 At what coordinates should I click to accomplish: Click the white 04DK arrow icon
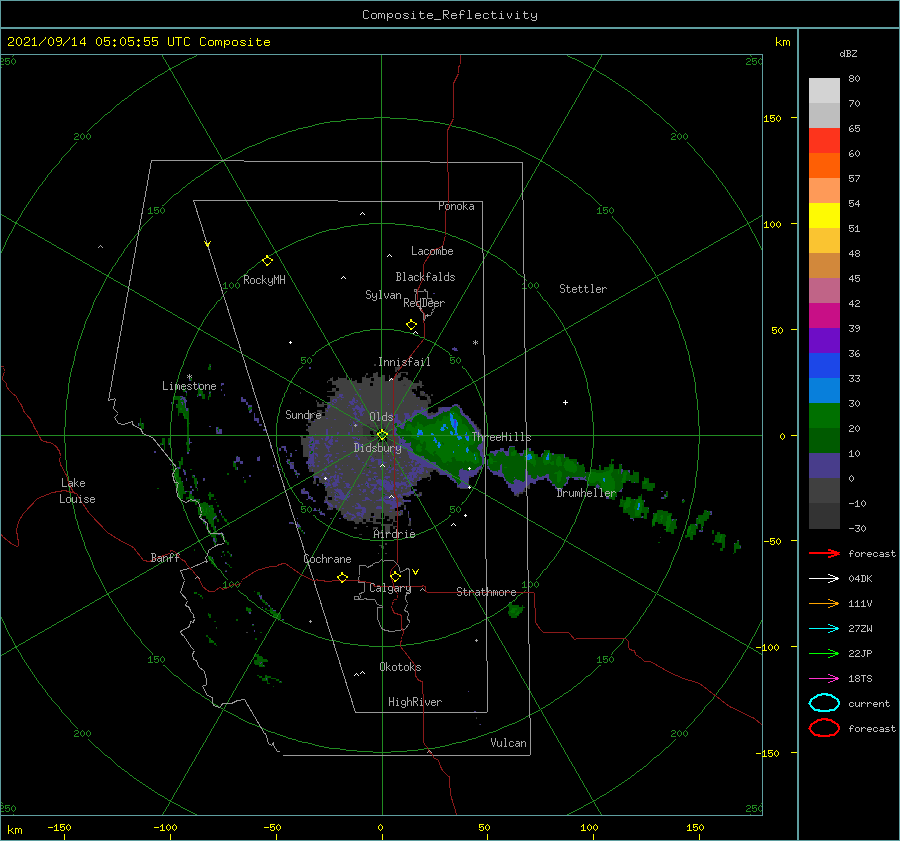[x=824, y=578]
